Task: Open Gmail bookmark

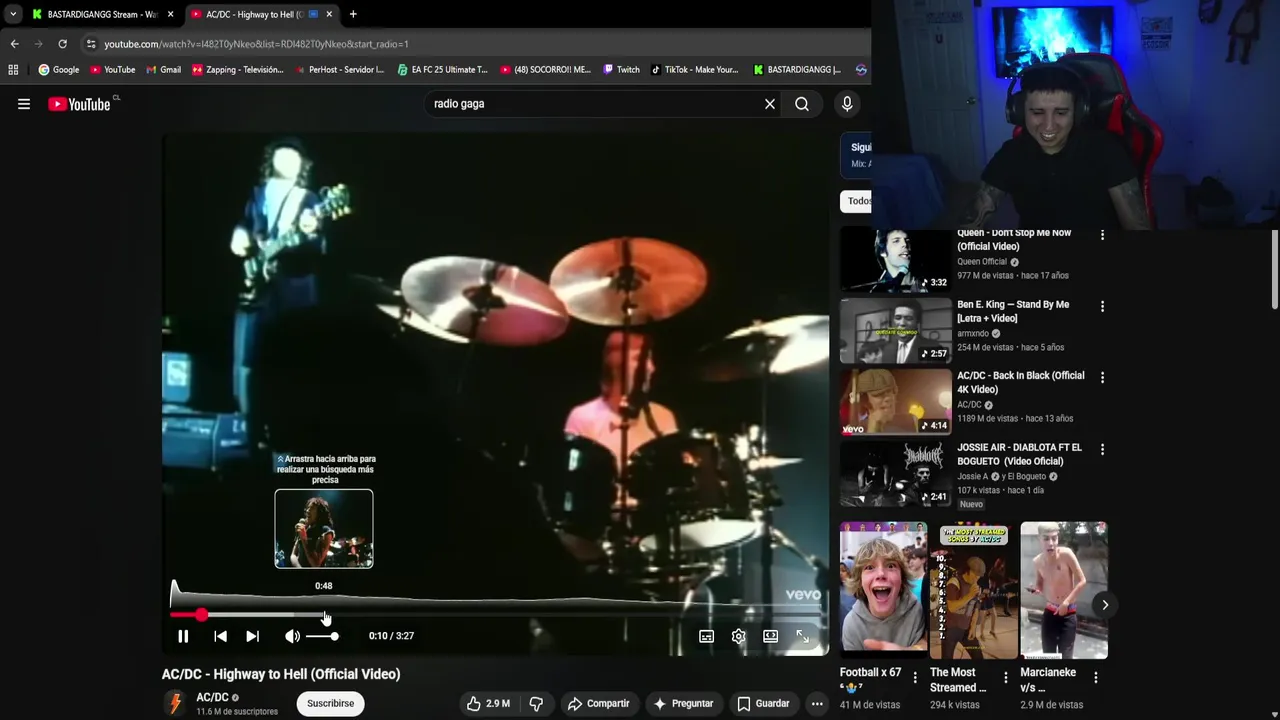Action: coord(164,70)
